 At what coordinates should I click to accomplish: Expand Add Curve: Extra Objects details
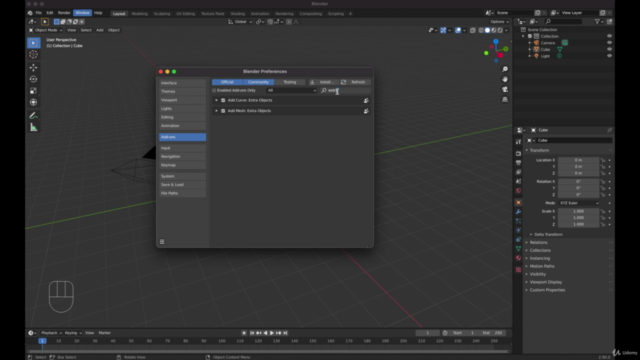(216, 100)
